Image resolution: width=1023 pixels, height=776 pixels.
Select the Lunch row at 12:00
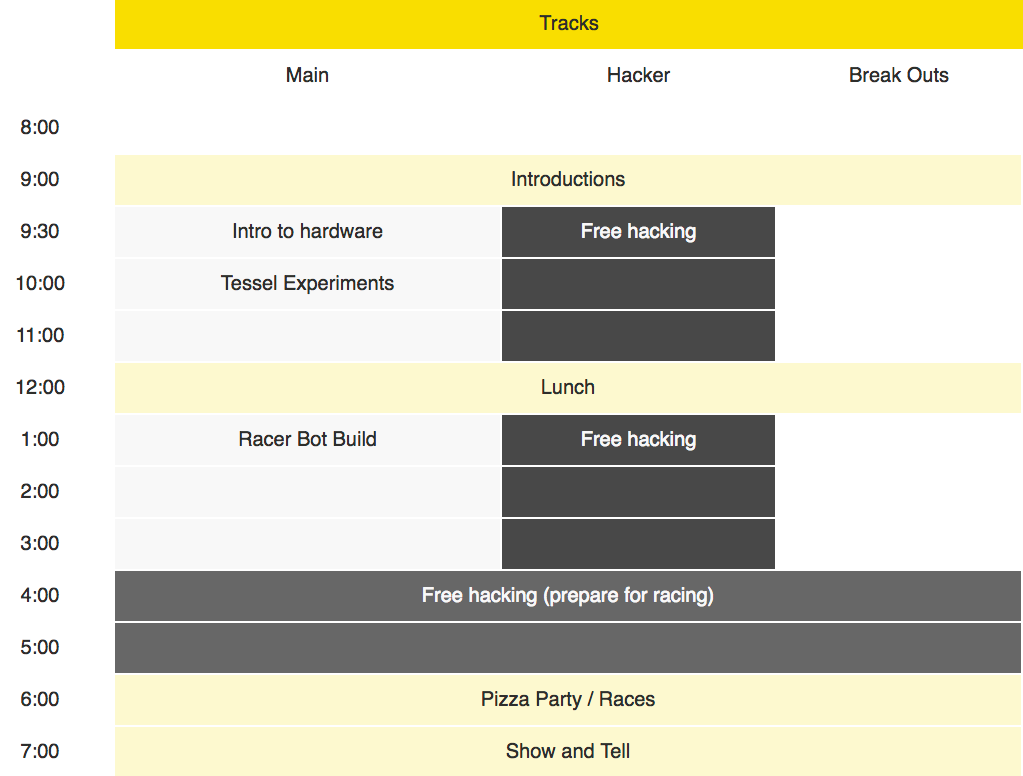click(568, 388)
